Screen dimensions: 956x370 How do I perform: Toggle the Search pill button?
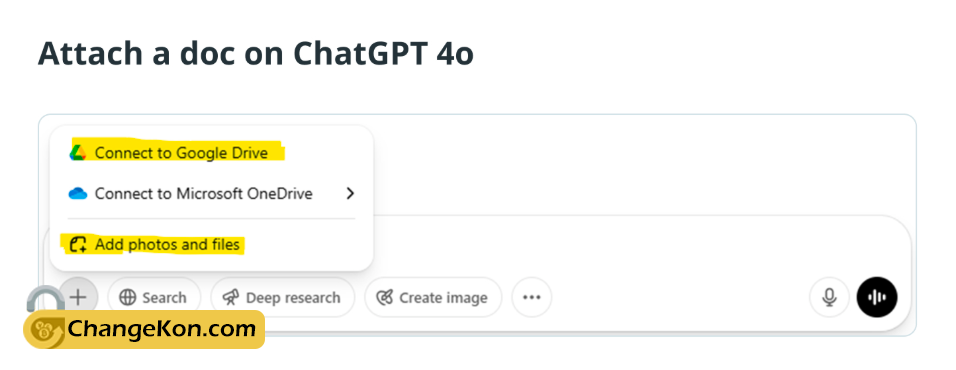[x=154, y=297]
